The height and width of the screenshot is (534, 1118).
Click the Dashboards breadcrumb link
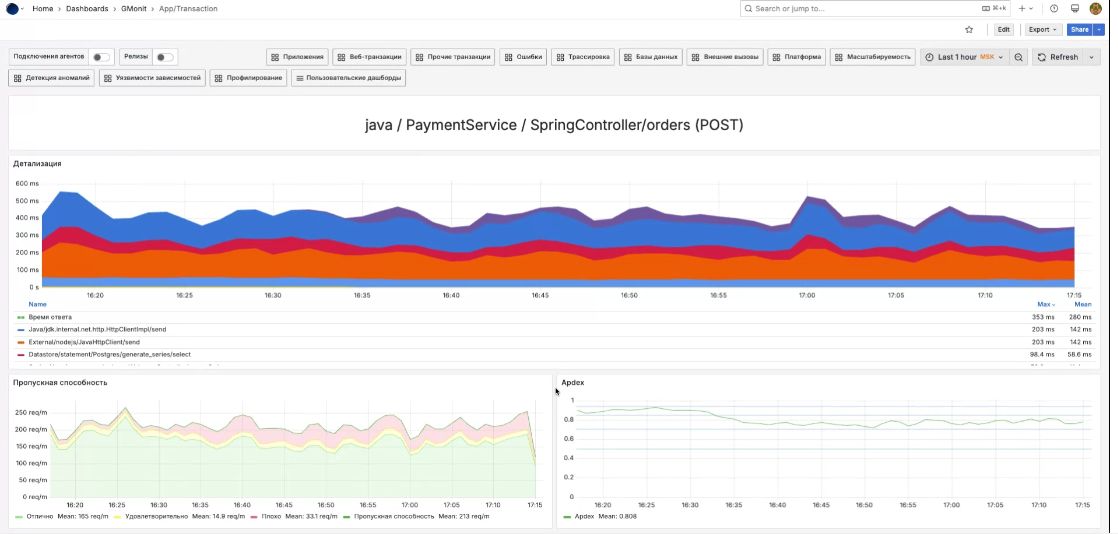tap(88, 8)
